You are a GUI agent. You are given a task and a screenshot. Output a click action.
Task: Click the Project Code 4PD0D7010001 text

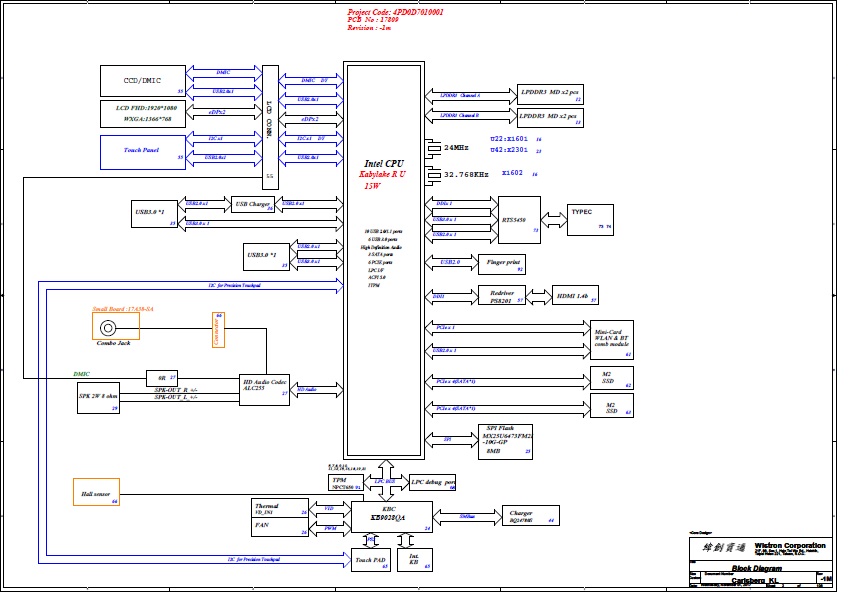[x=395, y=12]
